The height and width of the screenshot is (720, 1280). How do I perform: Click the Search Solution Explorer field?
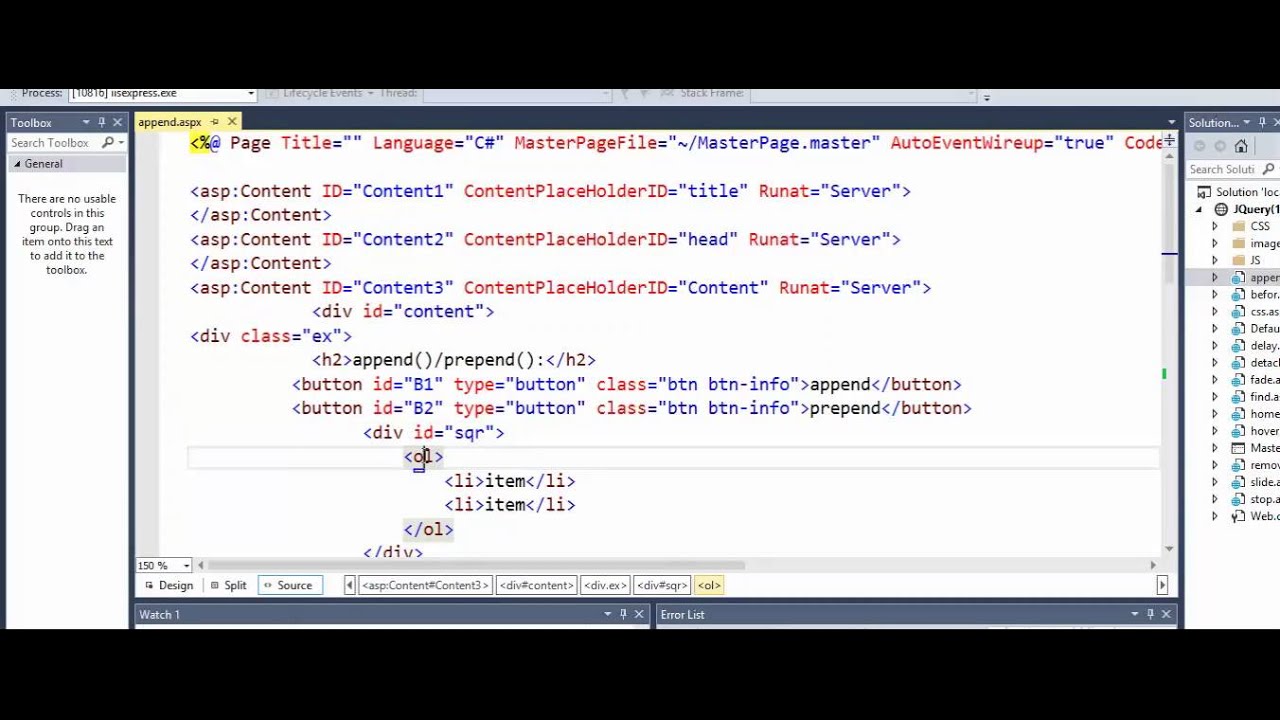coord(1222,169)
